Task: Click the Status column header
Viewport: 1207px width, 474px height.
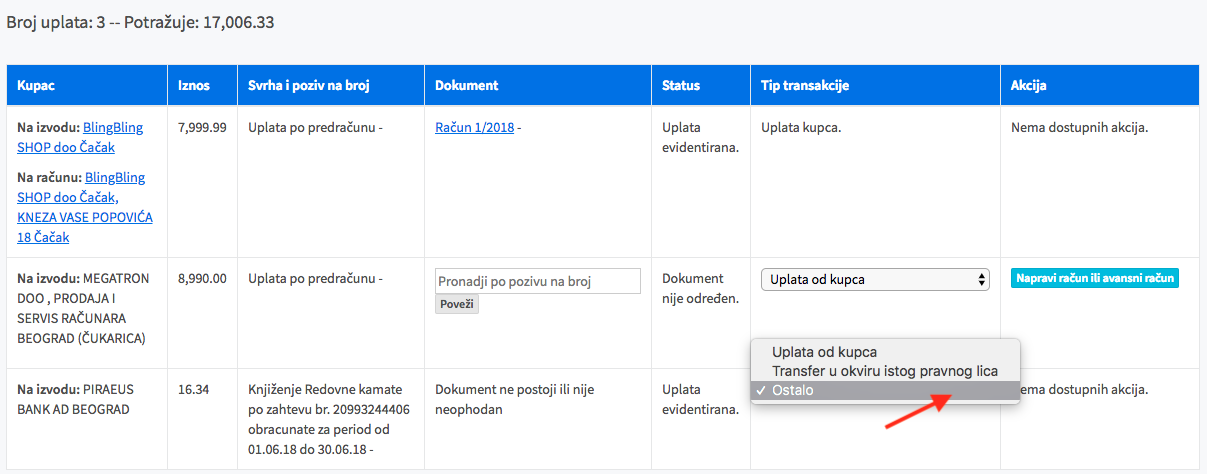Action: (681, 86)
